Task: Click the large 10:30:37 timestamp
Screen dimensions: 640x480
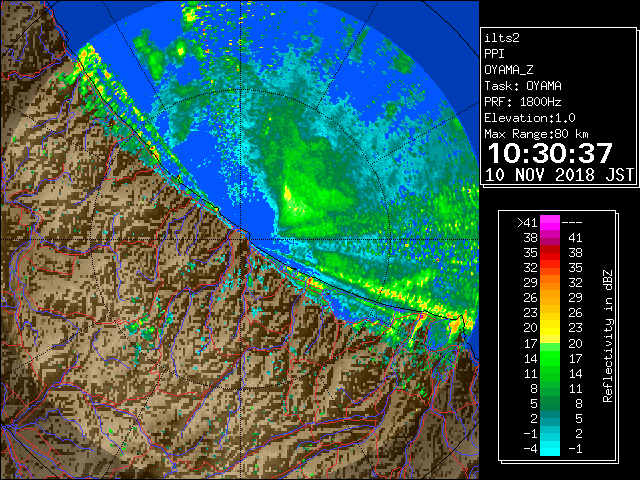Action: (x=550, y=153)
